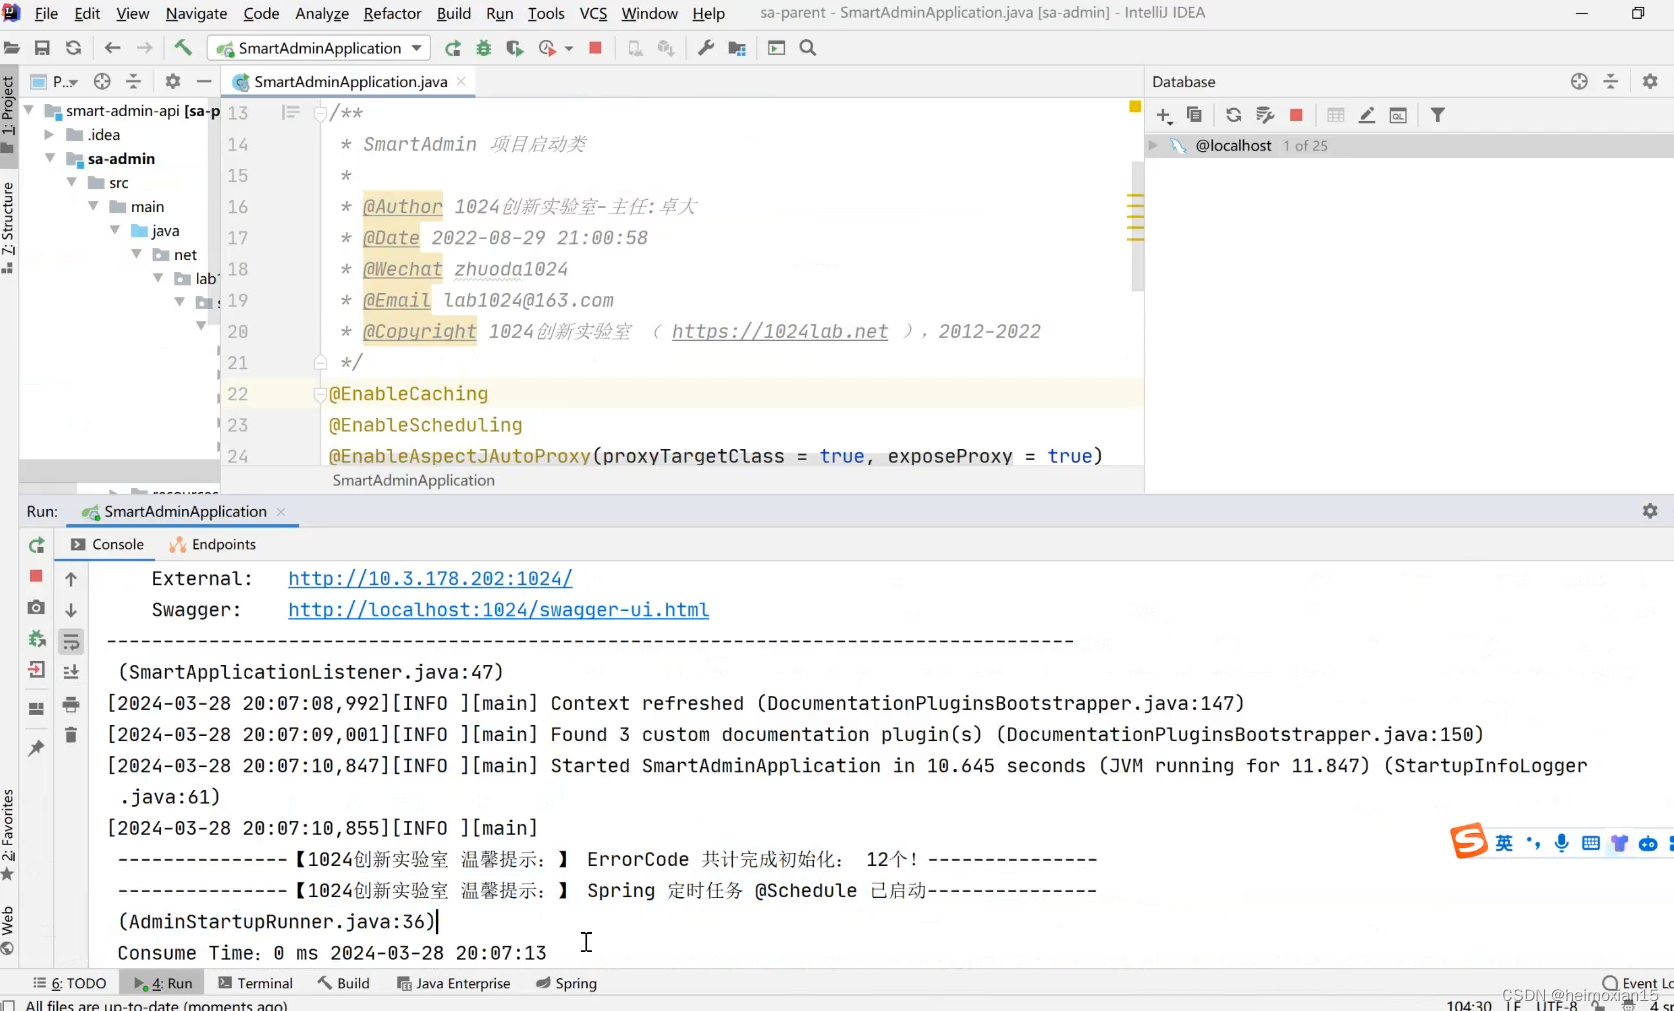The image size is (1674, 1011).
Task: Collapse the sa-admin folder in project tree
Action: pos(50,159)
